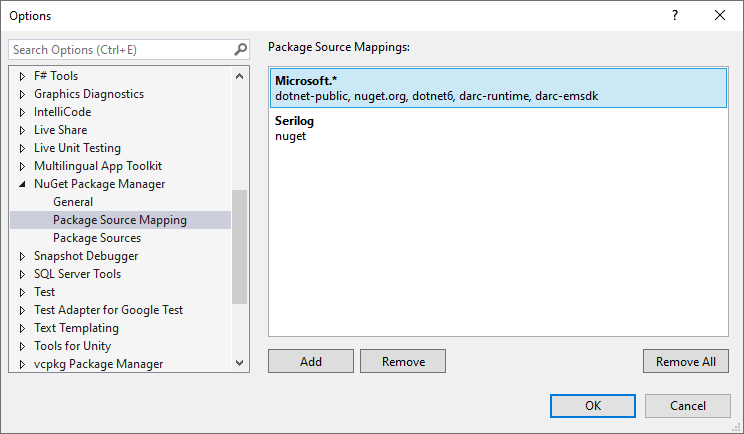The height and width of the screenshot is (434, 744).
Task: Expand the Multilingual App Toolkit node
Action: point(22,166)
